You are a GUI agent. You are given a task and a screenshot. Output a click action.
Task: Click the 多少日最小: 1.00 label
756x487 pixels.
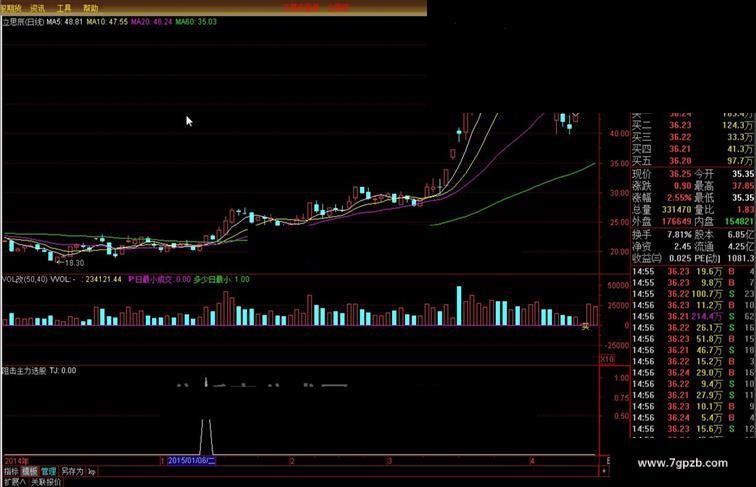pyautogui.click(x=222, y=279)
